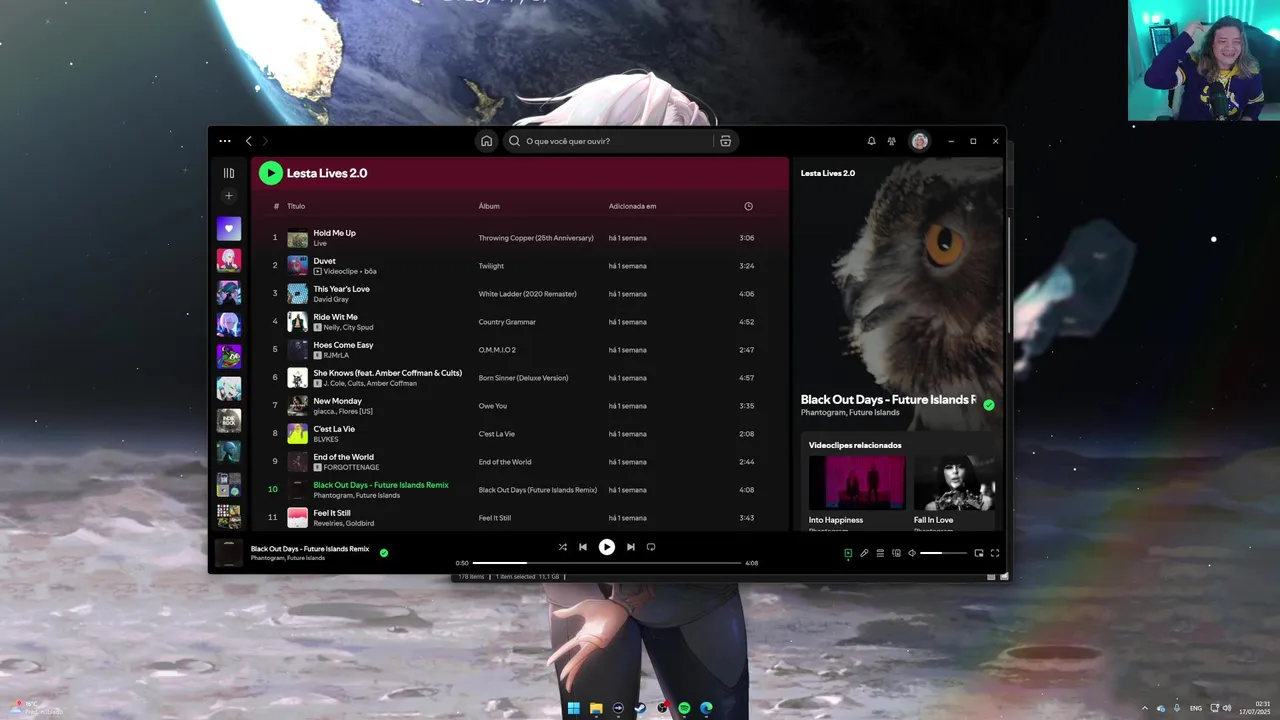Open the green frog playlist in sidebar
This screenshot has width=1280, height=720.
point(229,356)
